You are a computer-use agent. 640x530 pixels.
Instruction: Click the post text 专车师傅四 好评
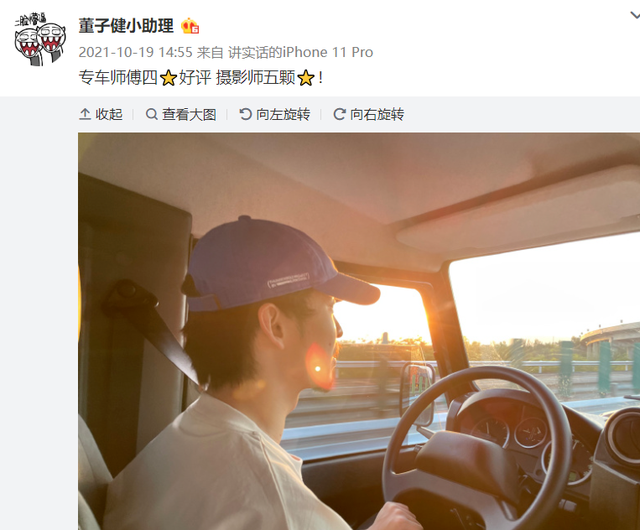coord(145,78)
